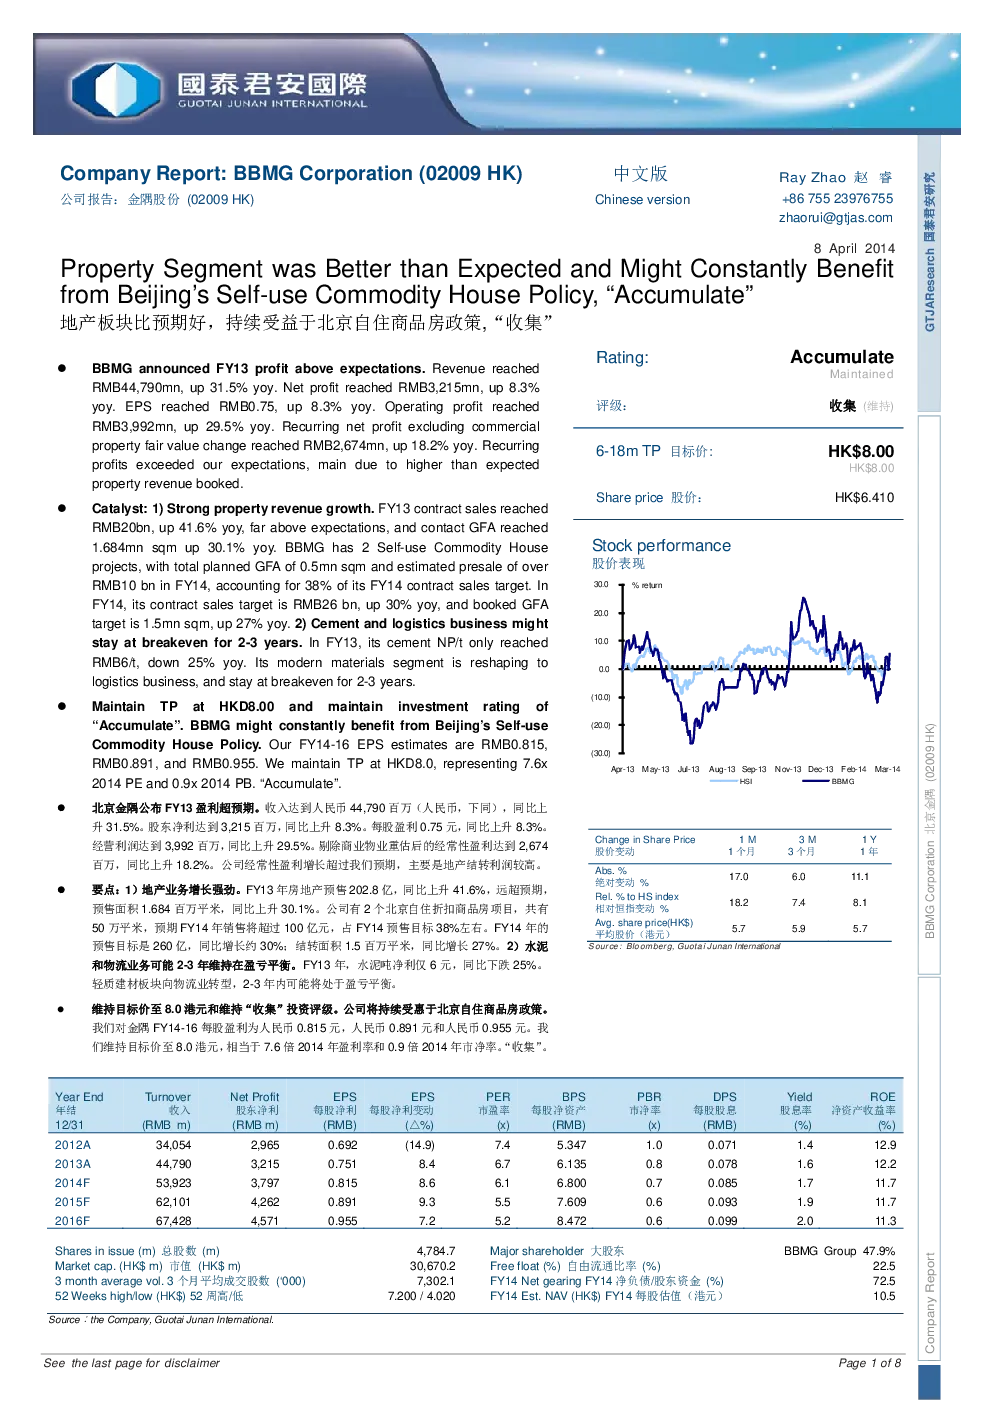This screenshot has width=992, height=1403.
Task: Click Abs. % 1 month value 17.0
Action: (x=738, y=876)
